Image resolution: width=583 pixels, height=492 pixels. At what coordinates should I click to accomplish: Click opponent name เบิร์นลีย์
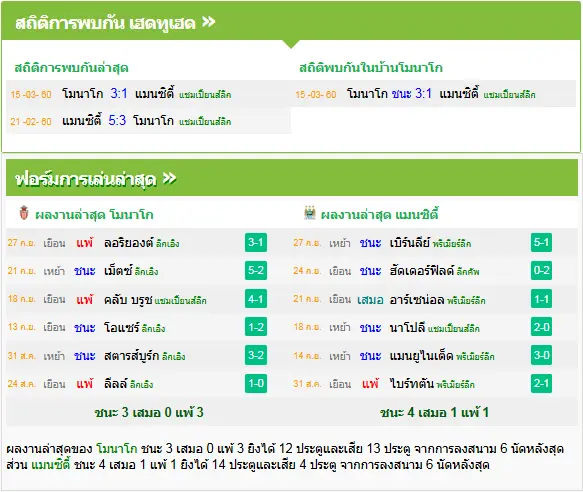pyautogui.click(x=410, y=242)
